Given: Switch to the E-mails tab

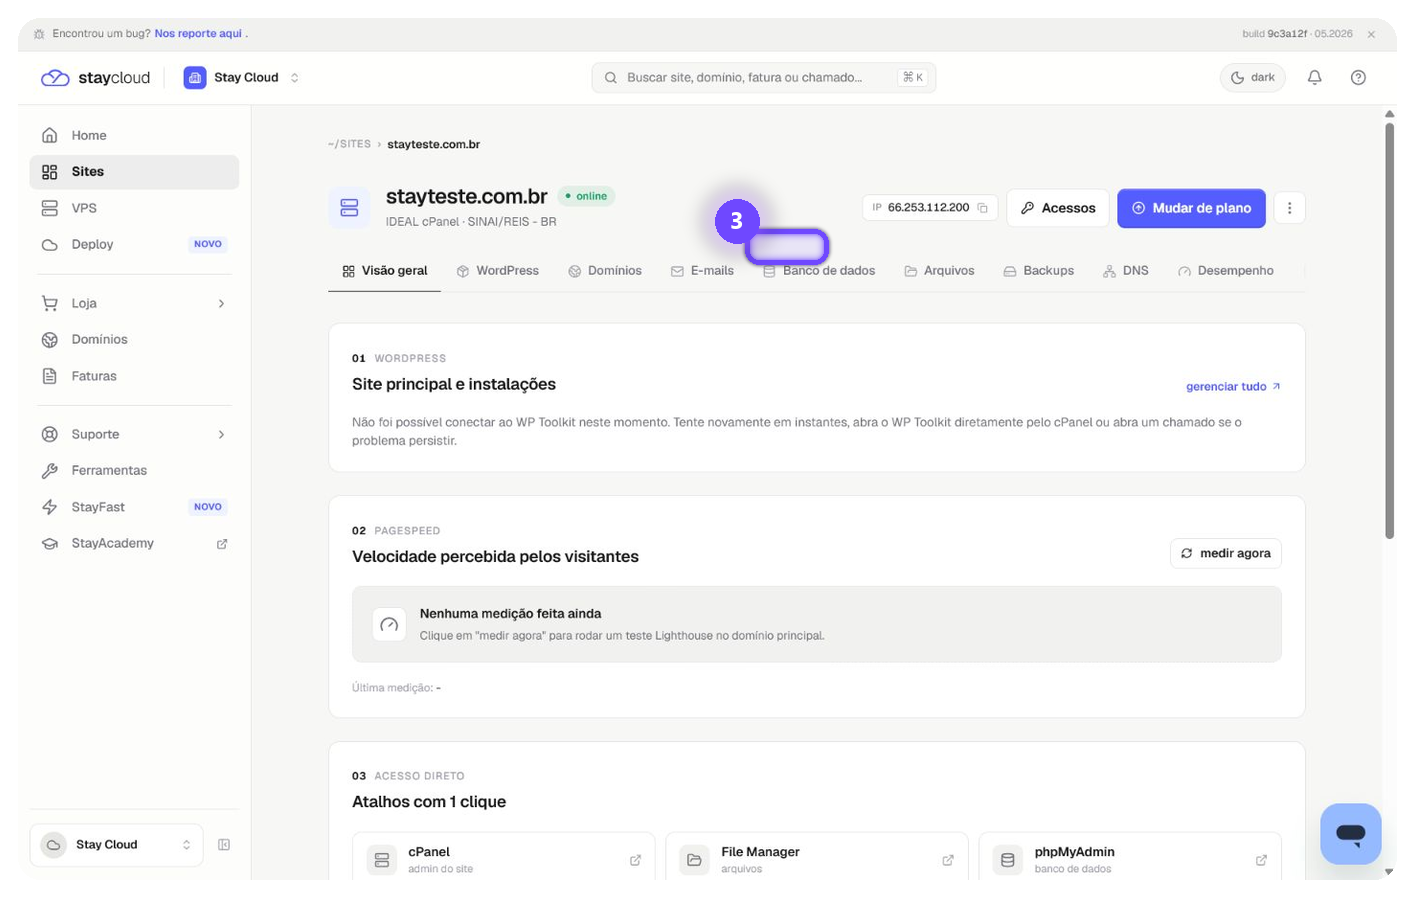Looking at the screenshot, I should [x=702, y=271].
